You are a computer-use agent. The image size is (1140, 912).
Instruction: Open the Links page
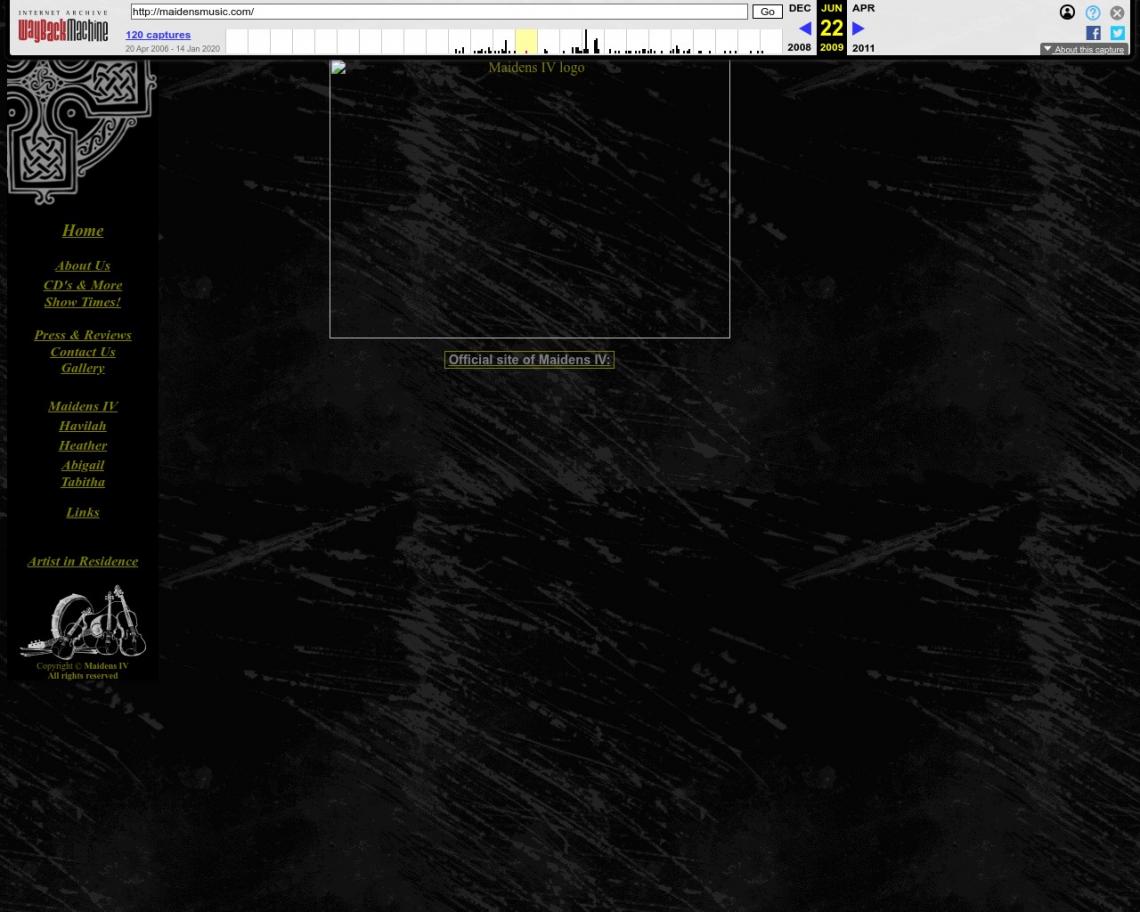[82, 512]
